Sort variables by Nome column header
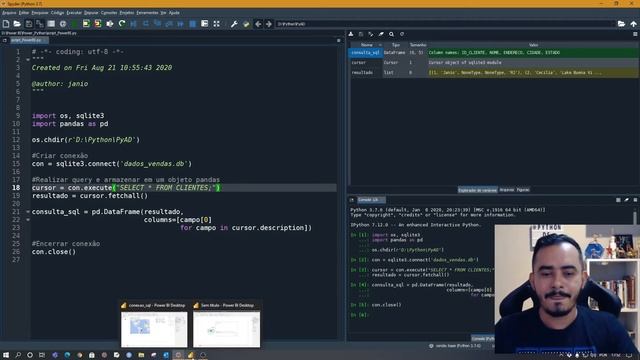Image resolution: width=640 pixels, height=360 pixels. coord(367,45)
